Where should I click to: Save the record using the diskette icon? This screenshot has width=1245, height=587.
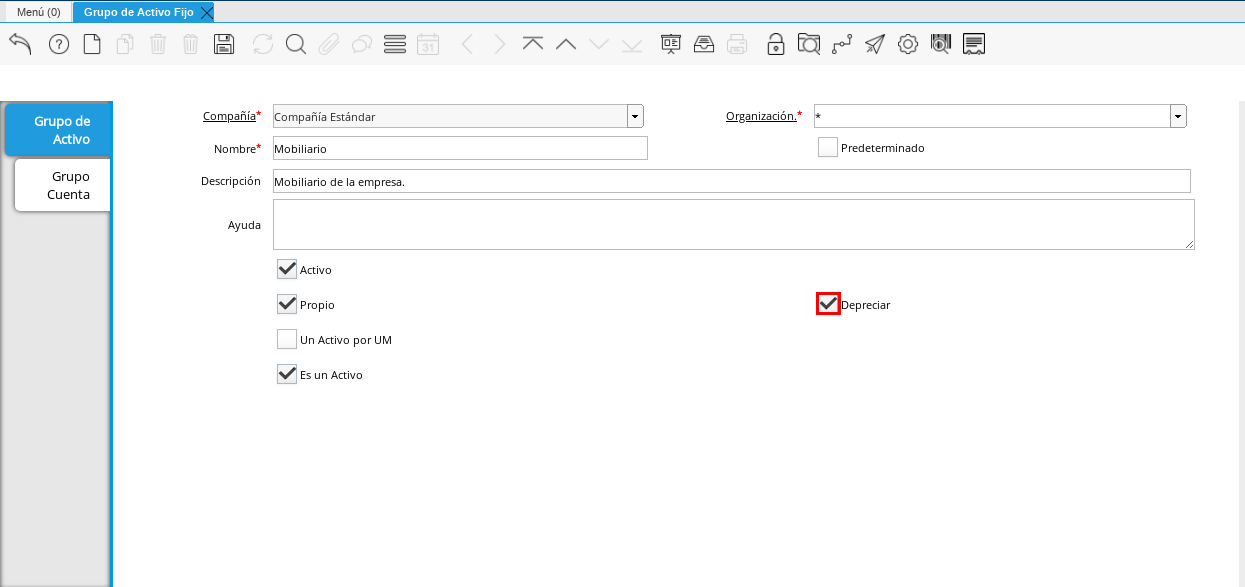point(224,43)
